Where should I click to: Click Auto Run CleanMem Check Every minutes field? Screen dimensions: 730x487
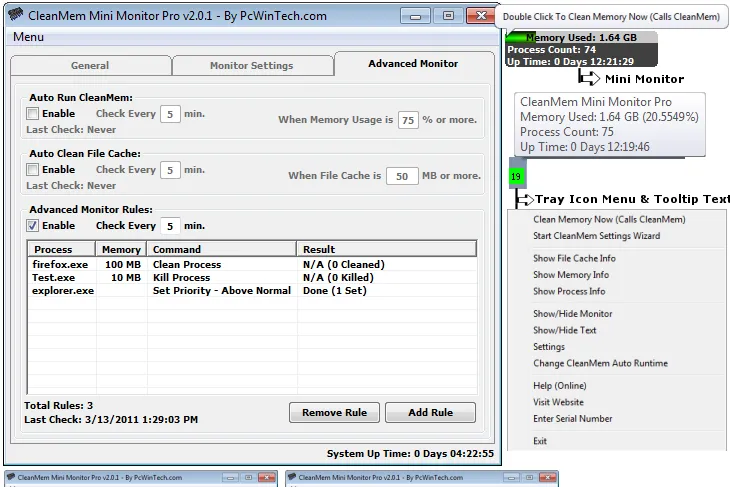pos(170,114)
